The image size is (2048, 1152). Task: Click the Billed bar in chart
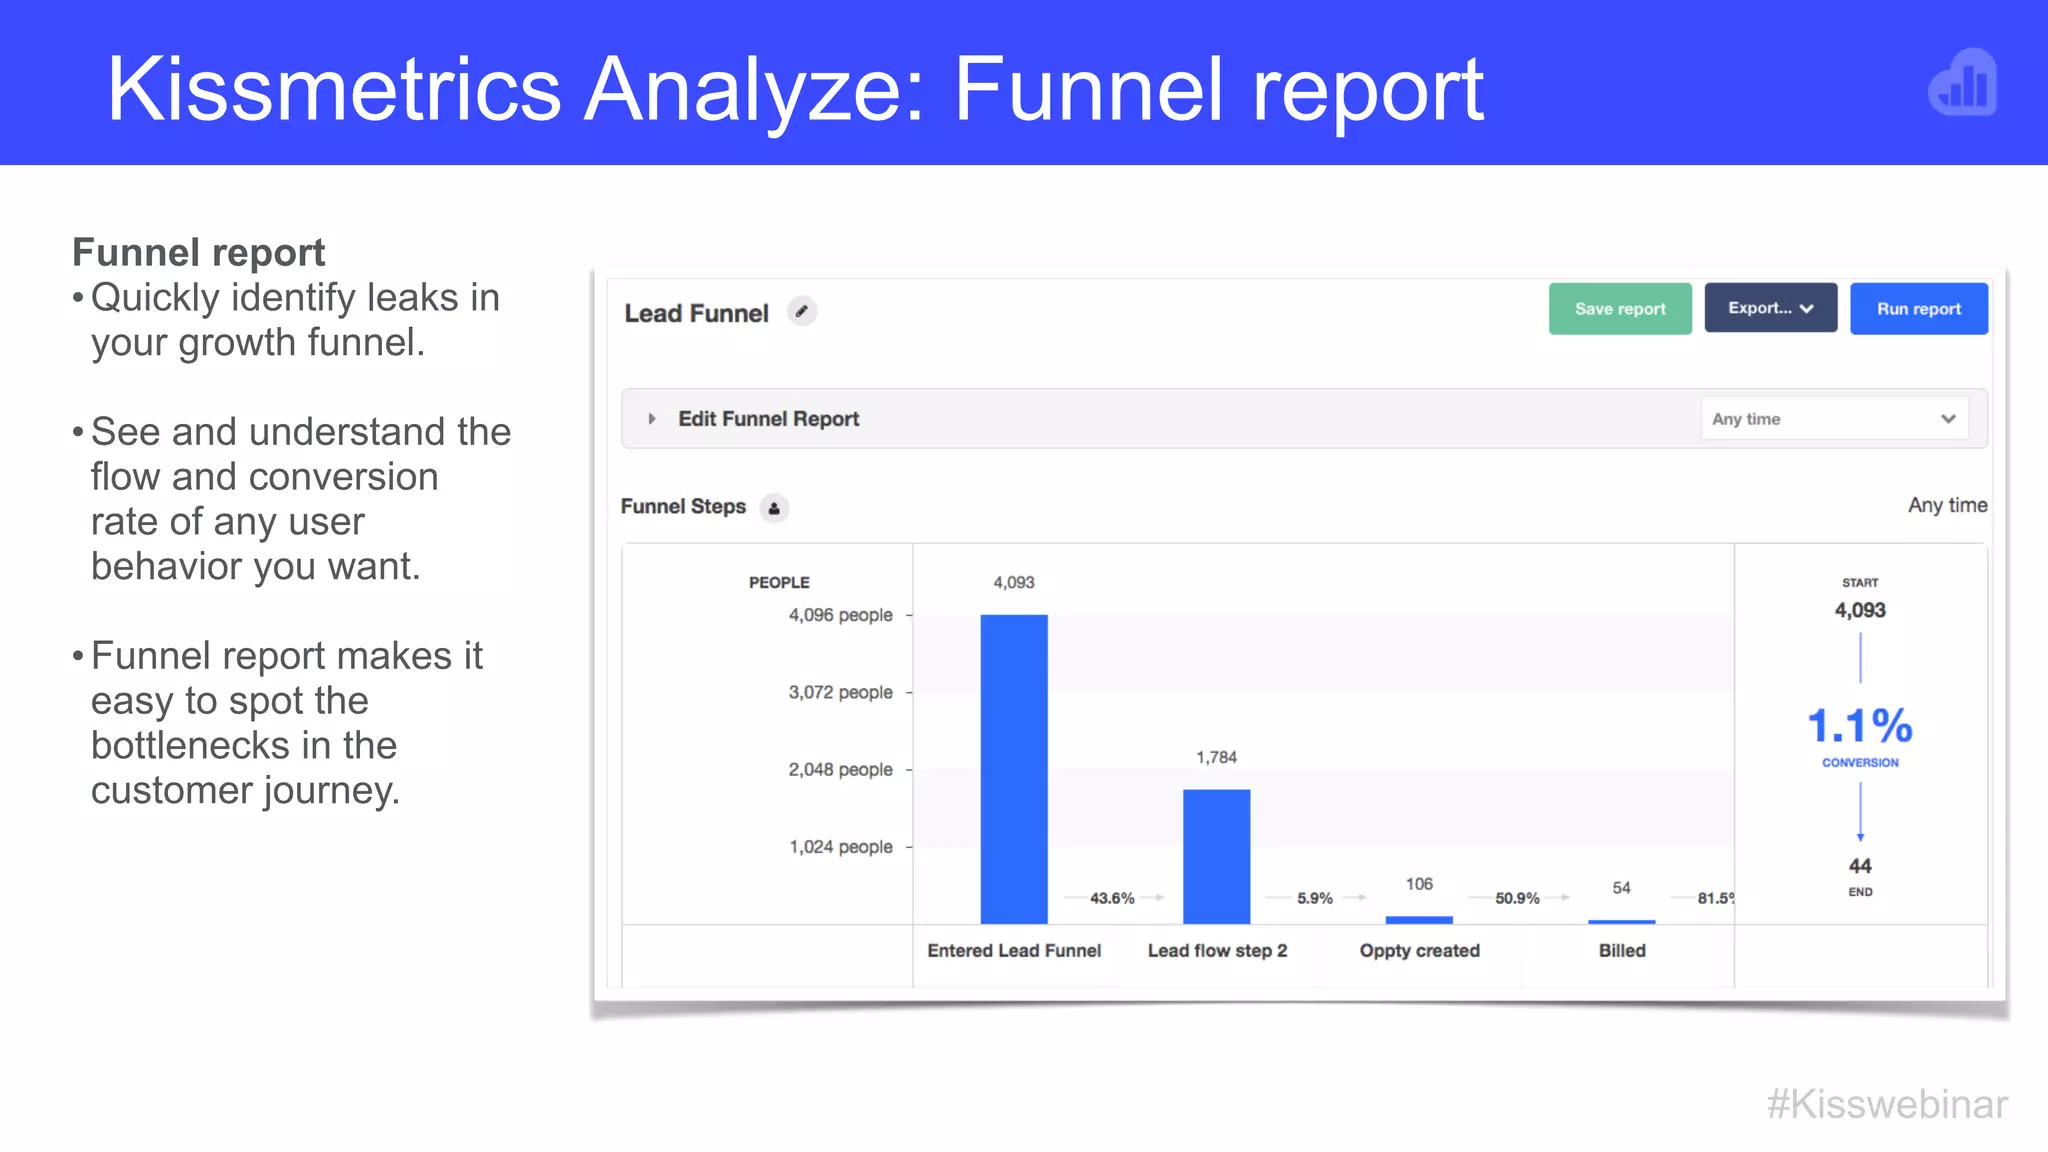pos(1621,922)
